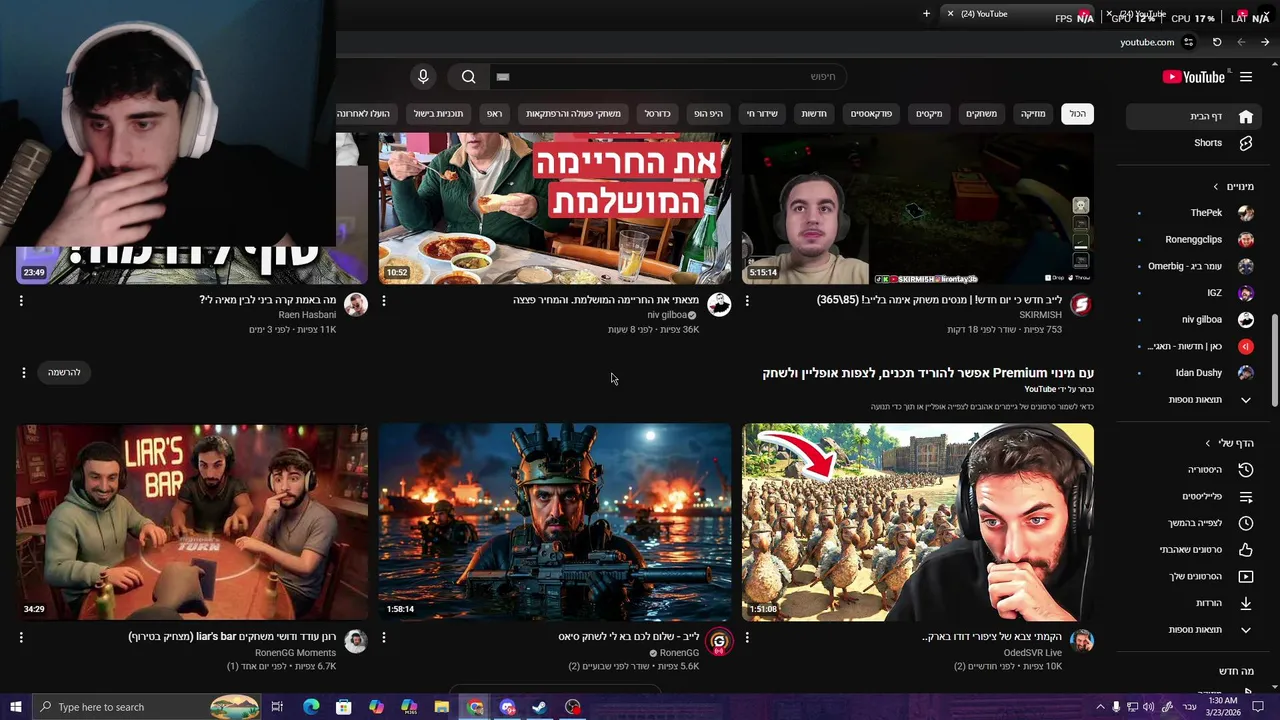The image size is (1280, 720).
Task: Select the משחקי פעולה והרפתקאות chip
Action: click(573, 114)
